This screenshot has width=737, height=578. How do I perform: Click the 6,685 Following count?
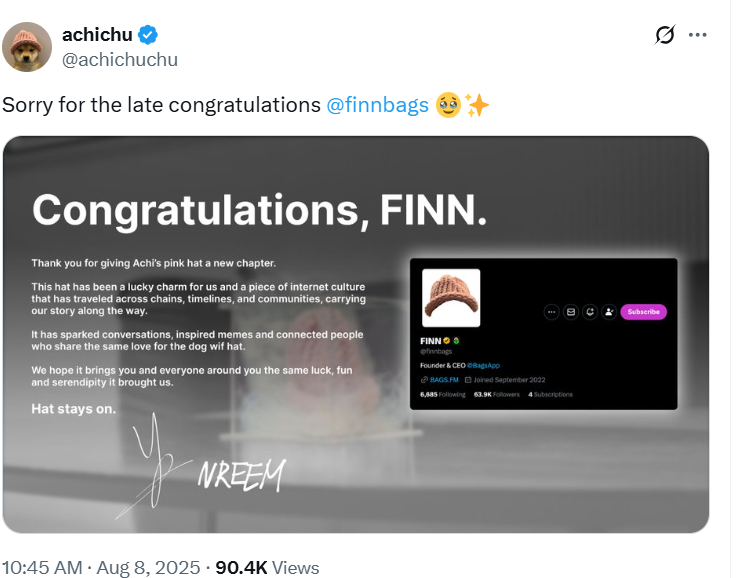point(443,394)
